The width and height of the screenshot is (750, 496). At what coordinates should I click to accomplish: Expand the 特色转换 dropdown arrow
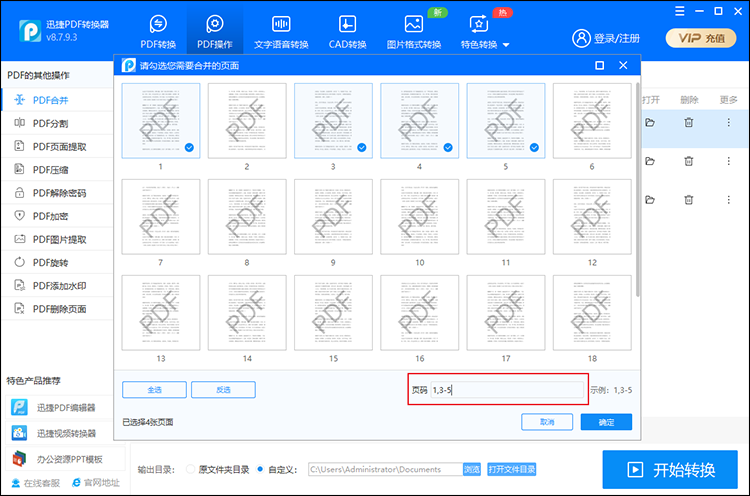[x=506, y=45]
